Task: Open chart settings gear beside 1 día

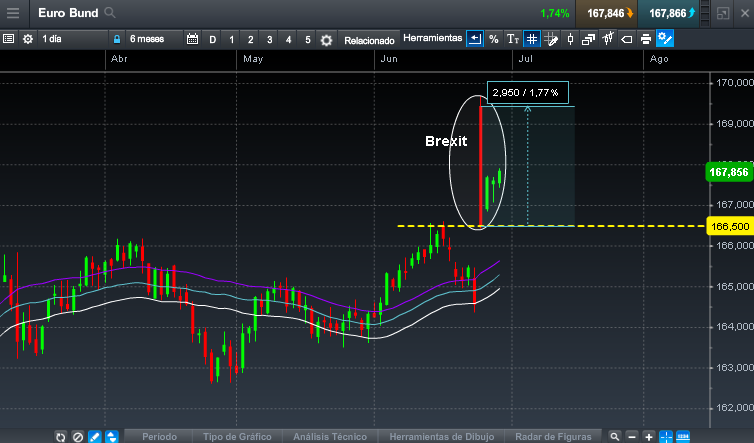Action: click(28, 39)
